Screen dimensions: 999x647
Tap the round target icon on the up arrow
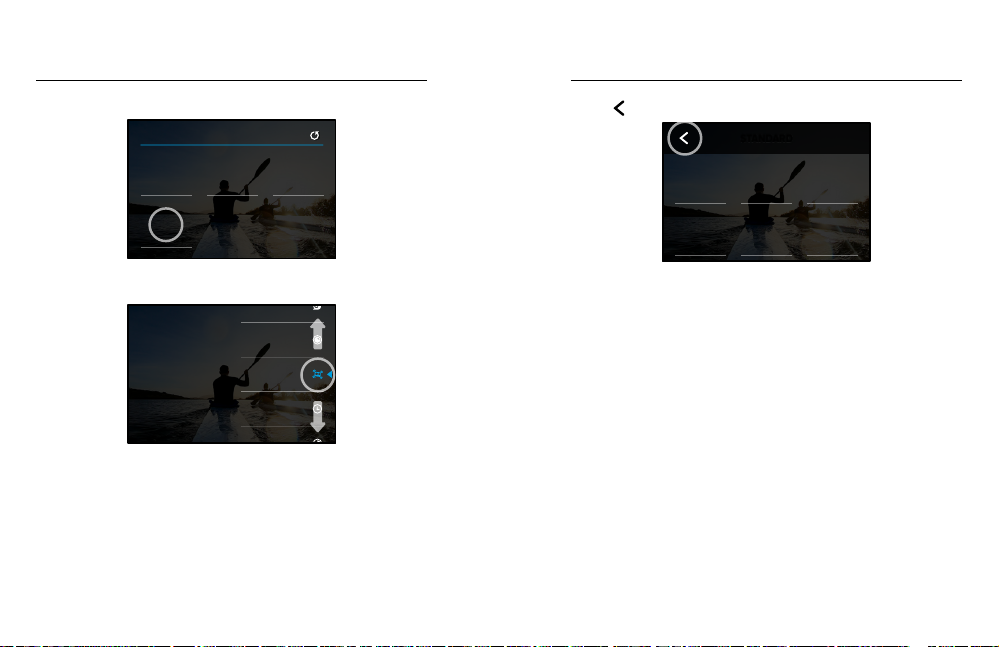[317, 340]
